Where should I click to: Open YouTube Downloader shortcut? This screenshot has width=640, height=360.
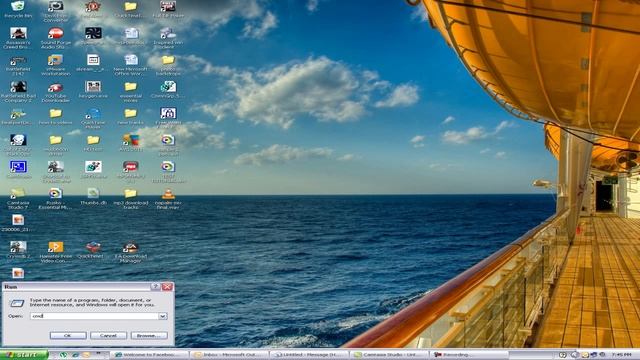(56, 92)
